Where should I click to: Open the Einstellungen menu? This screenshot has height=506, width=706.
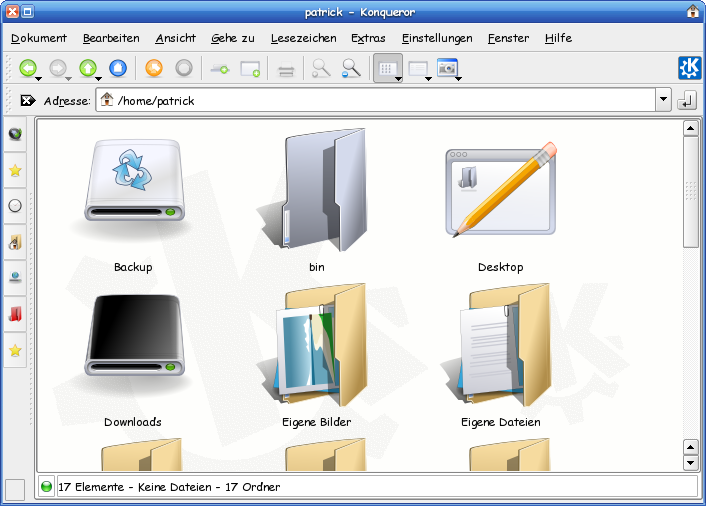tap(437, 38)
